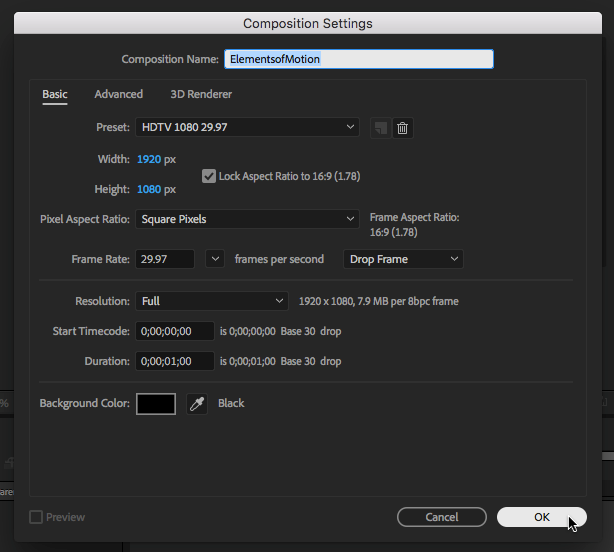Open the Drop Frame dropdown
Screen dimensions: 614x552
coord(403,259)
